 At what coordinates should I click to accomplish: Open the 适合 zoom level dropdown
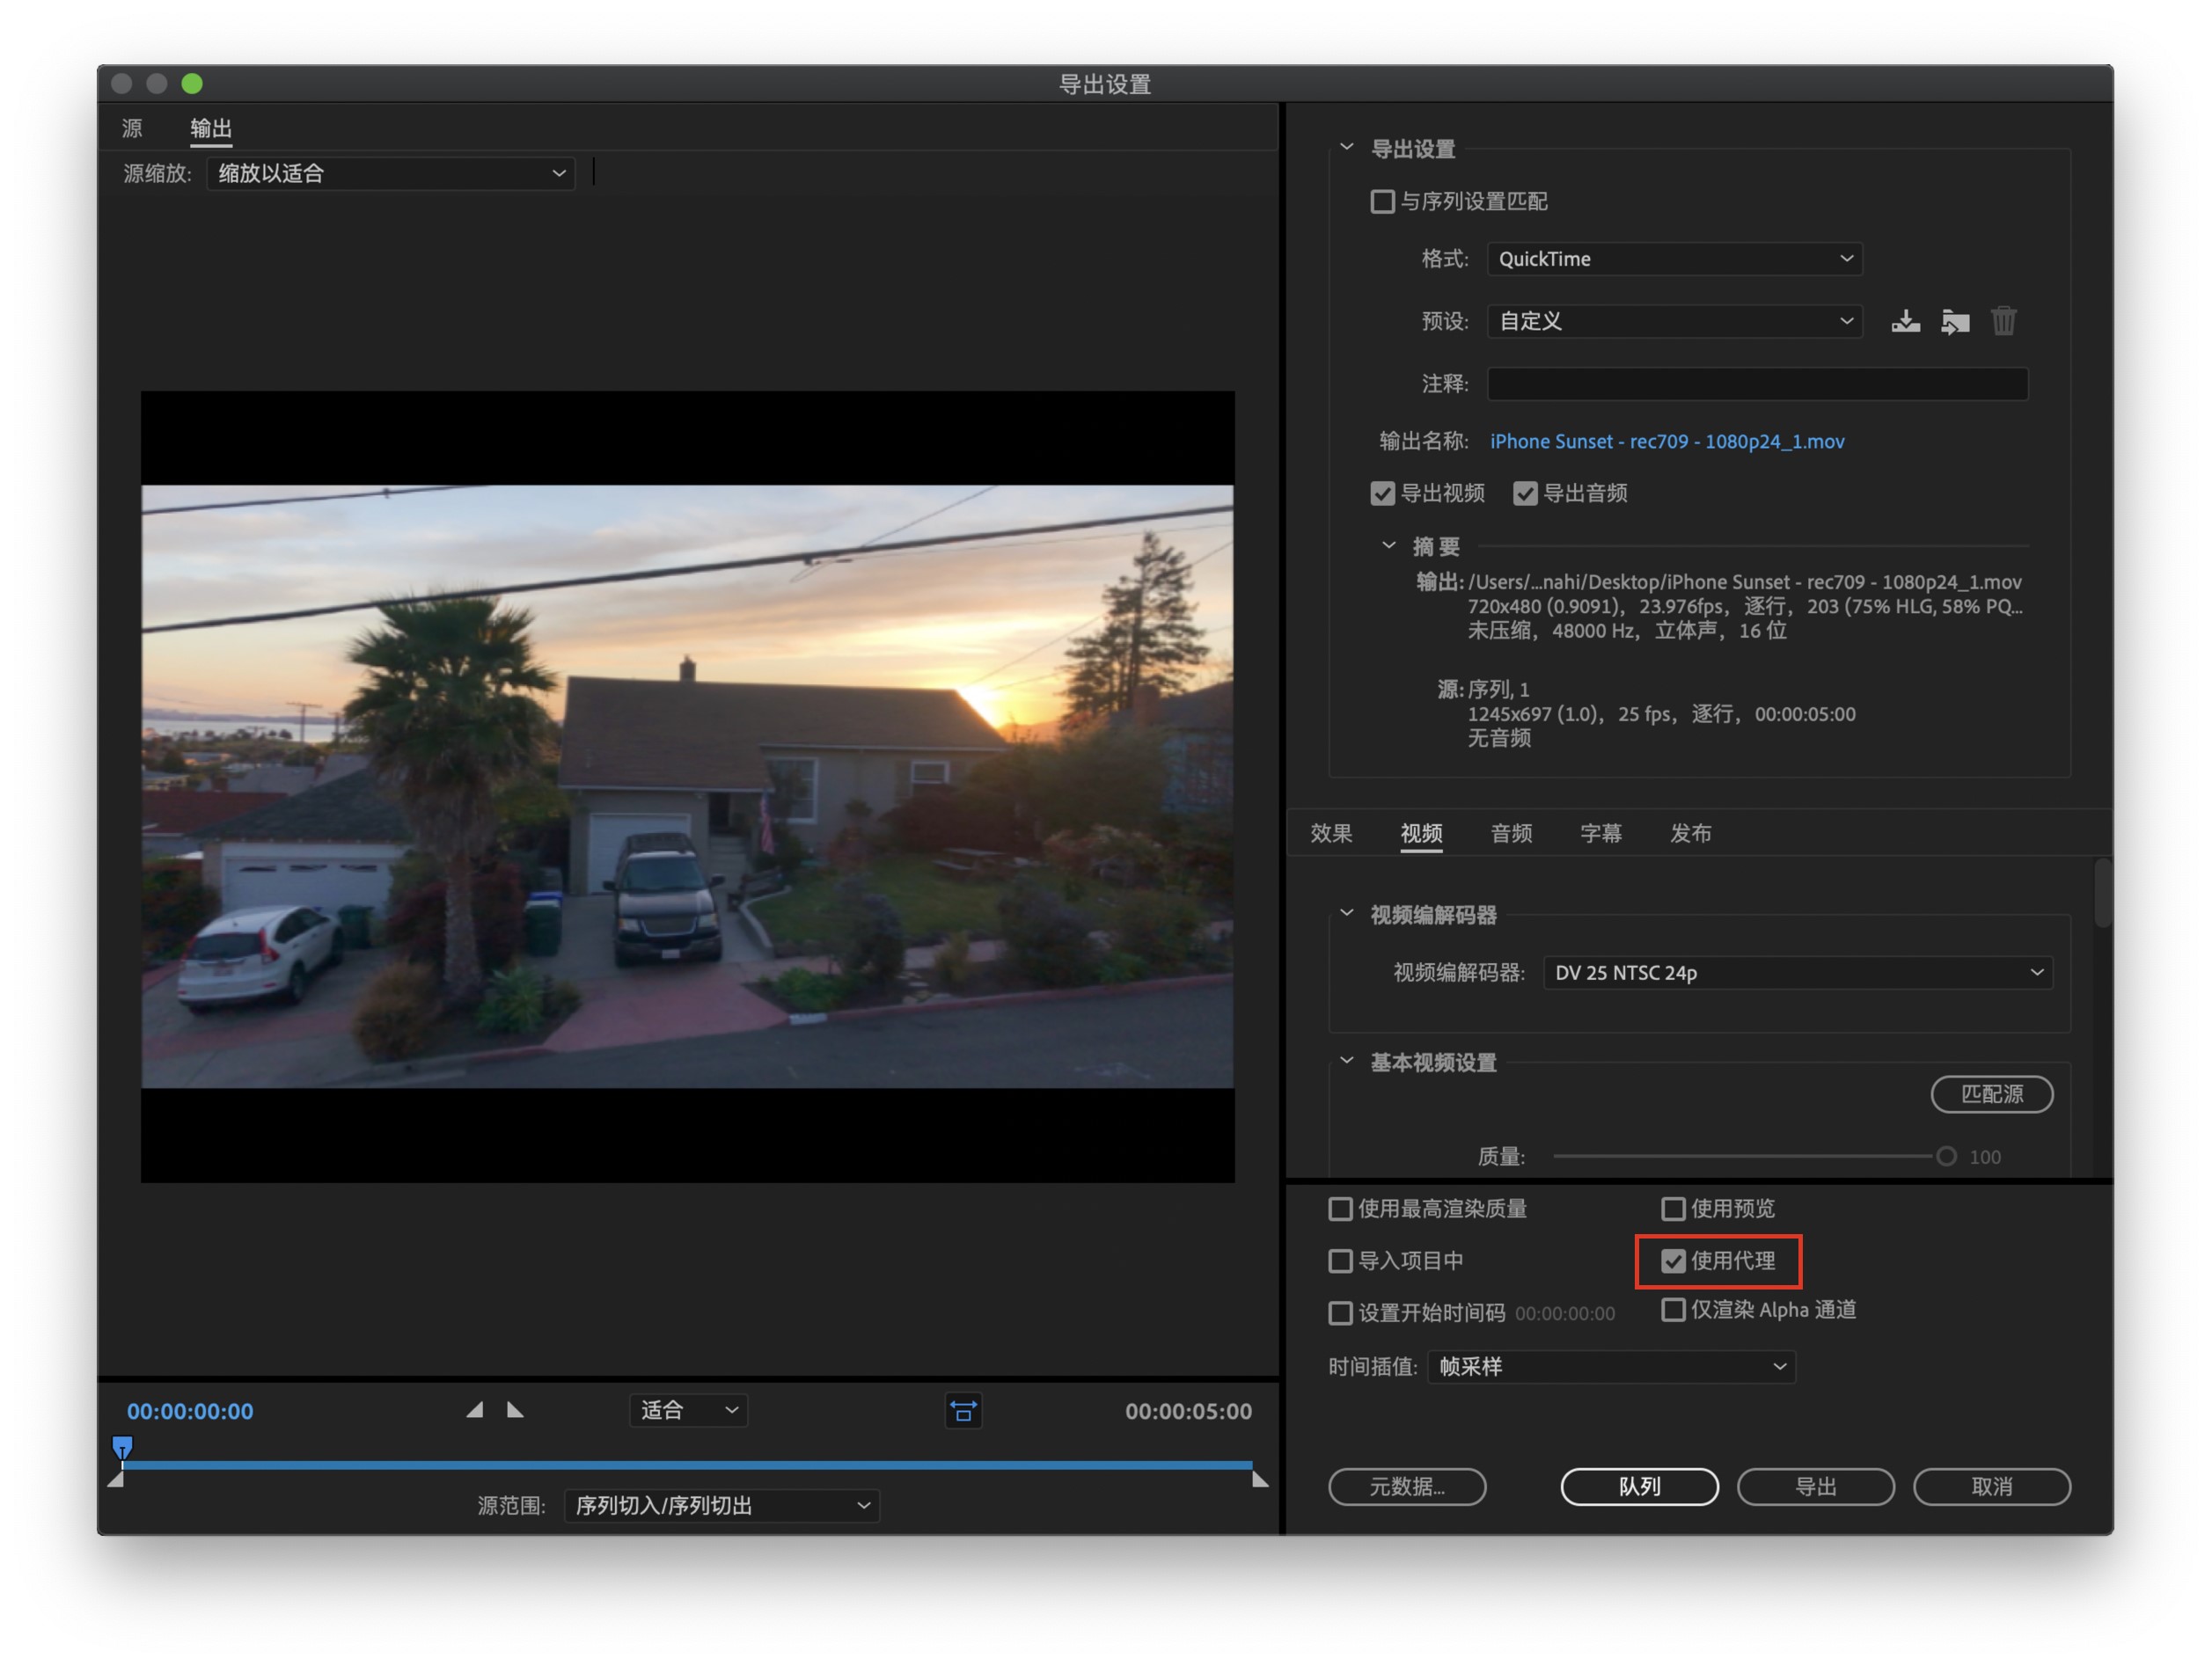point(688,1410)
